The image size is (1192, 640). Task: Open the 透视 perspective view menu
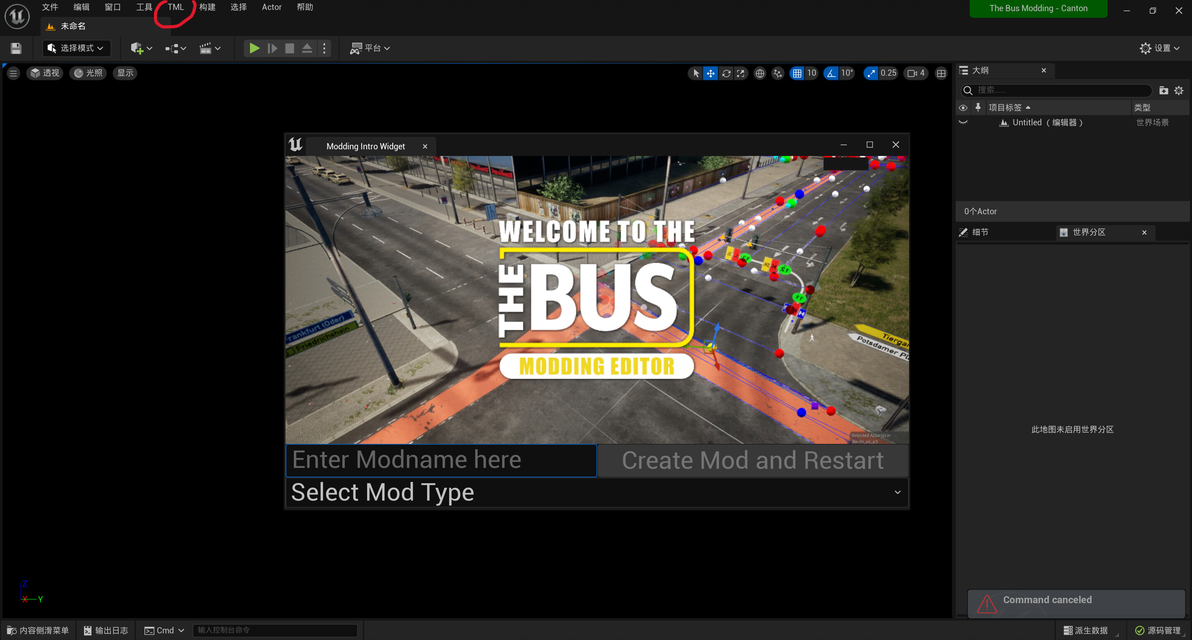coord(45,73)
